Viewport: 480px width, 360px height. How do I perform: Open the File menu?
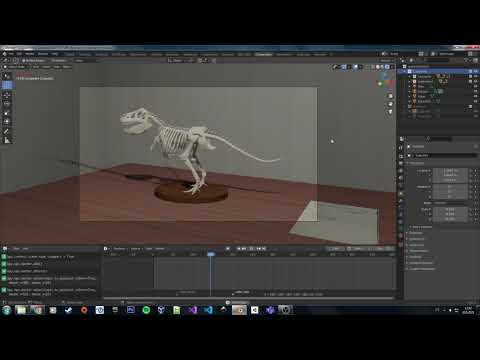(x=11, y=54)
